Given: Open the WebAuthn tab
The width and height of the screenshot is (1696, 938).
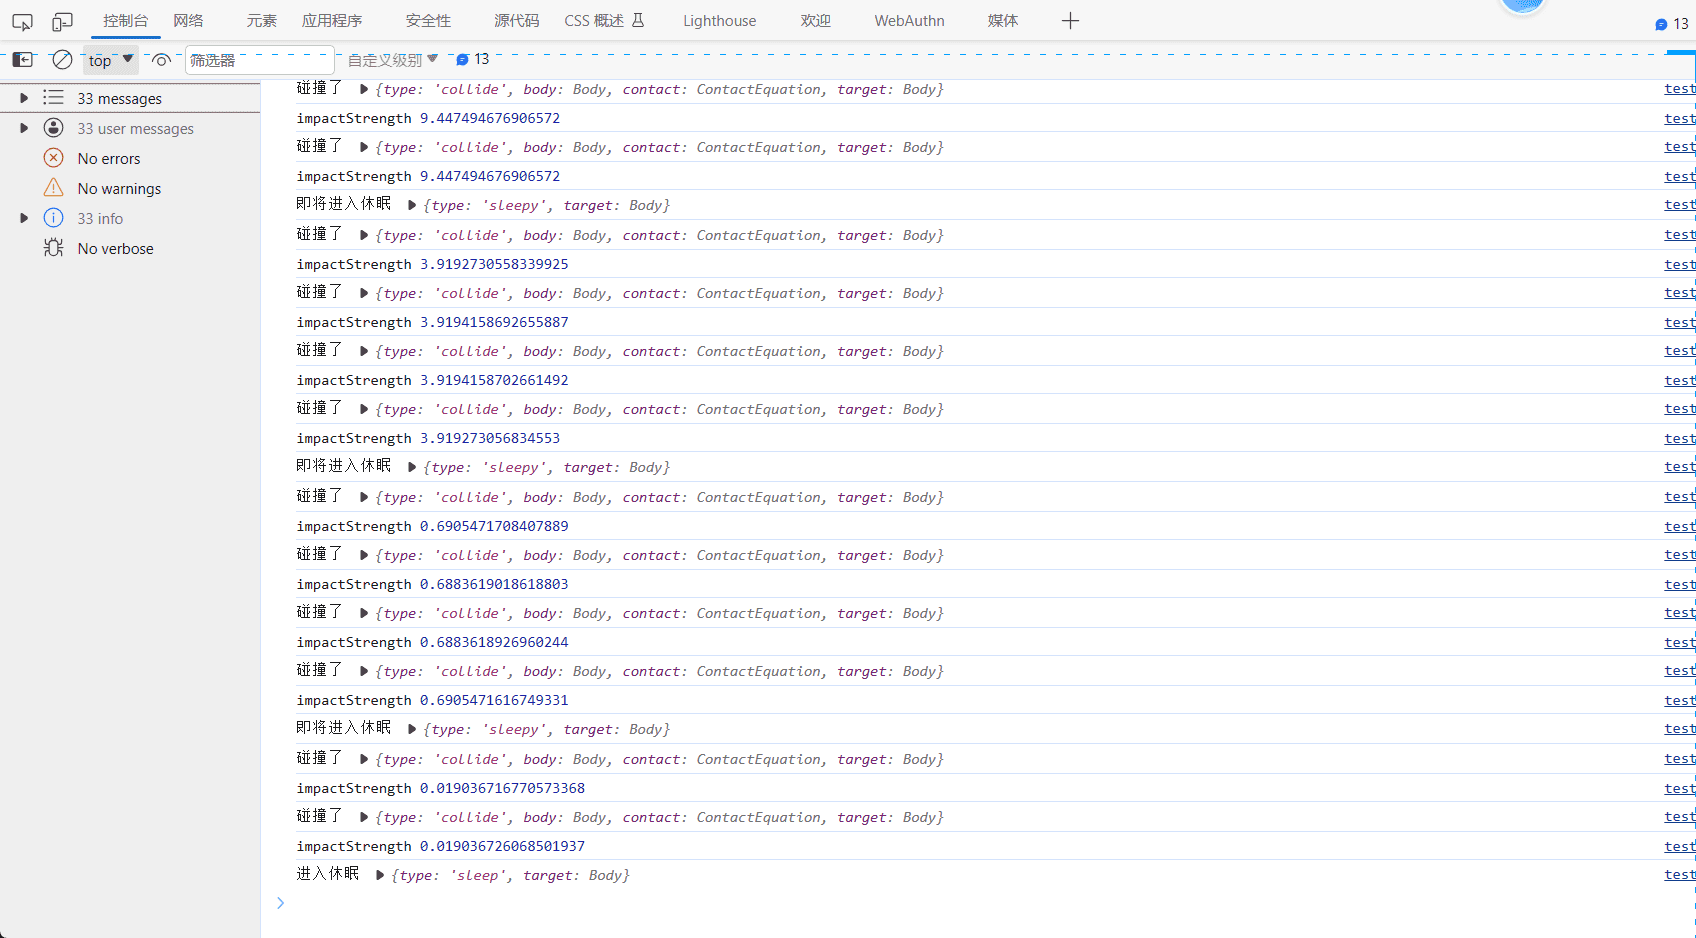Looking at the screenshot, I should click(x=909, y=21).
